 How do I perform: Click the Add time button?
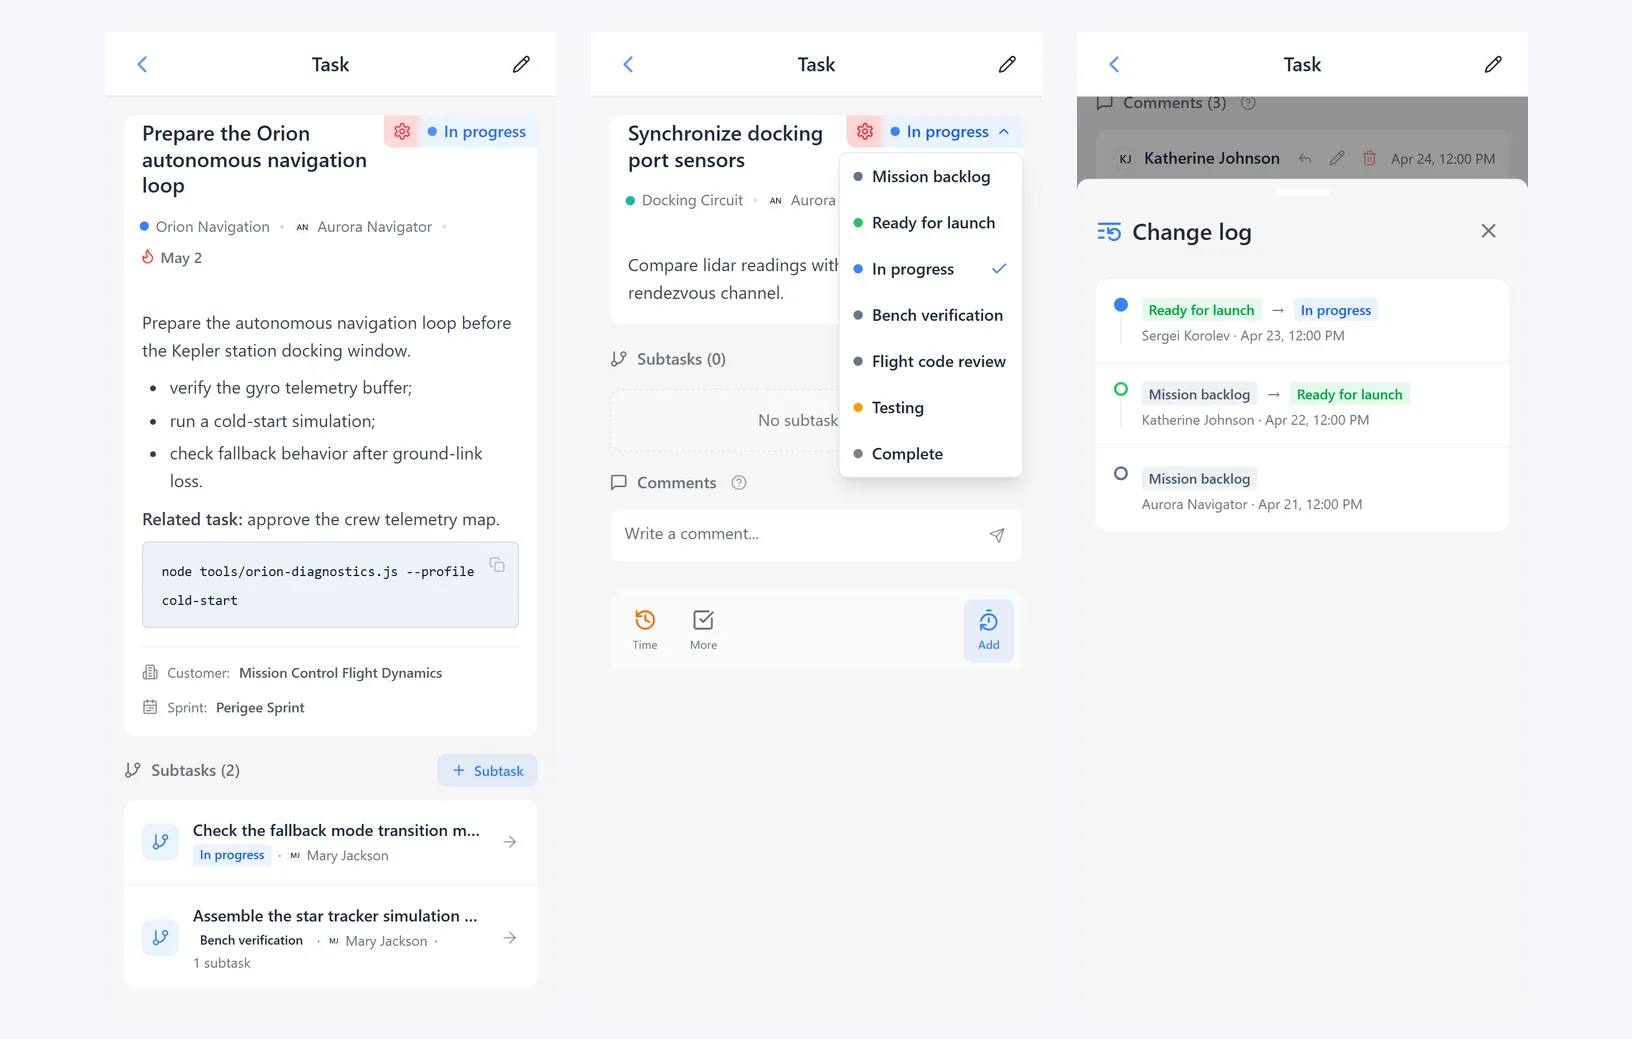coord(989,630)
